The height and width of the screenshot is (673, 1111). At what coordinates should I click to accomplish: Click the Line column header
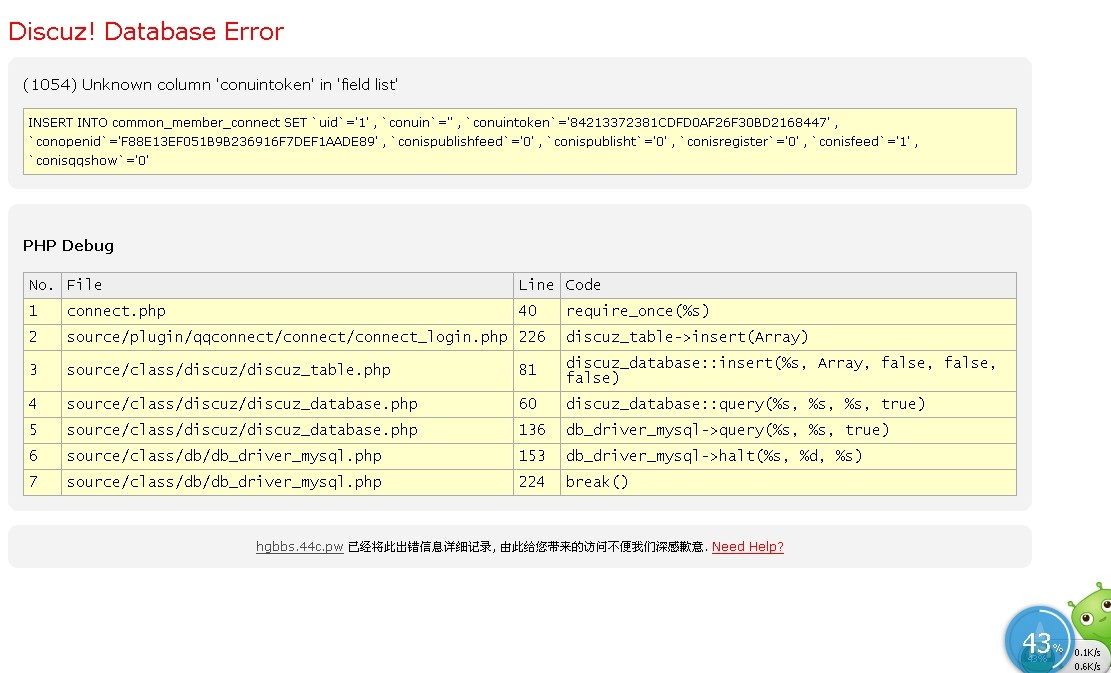[x=536, y=285]
